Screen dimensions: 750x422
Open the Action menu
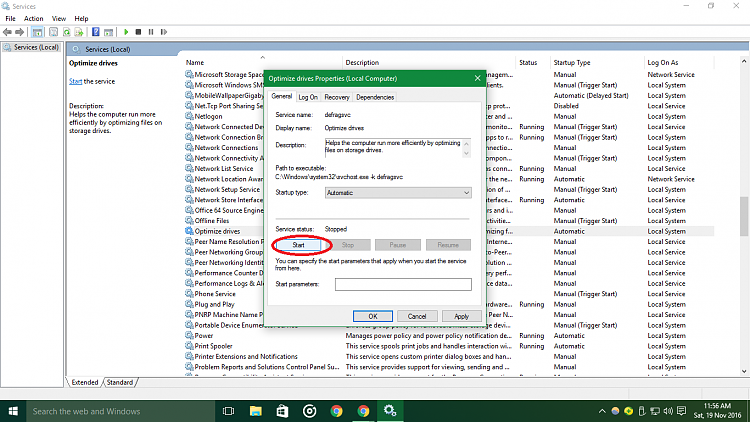click(x=33, y=19)
